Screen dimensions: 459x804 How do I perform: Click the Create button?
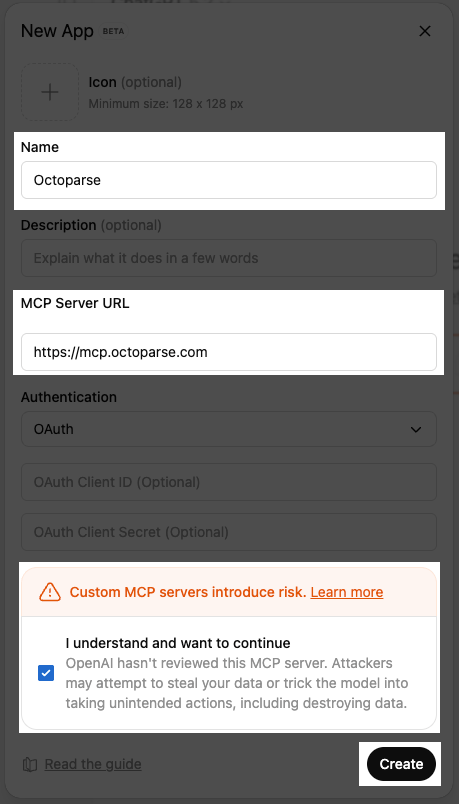pos(402,764)
